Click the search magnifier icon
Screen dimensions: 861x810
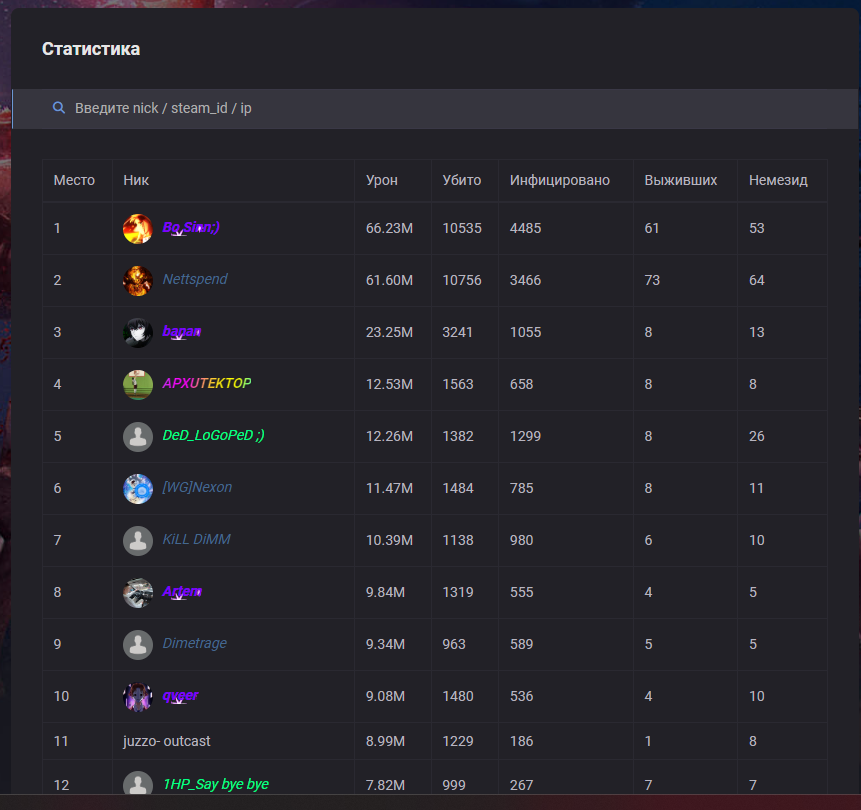coord(59,108)
